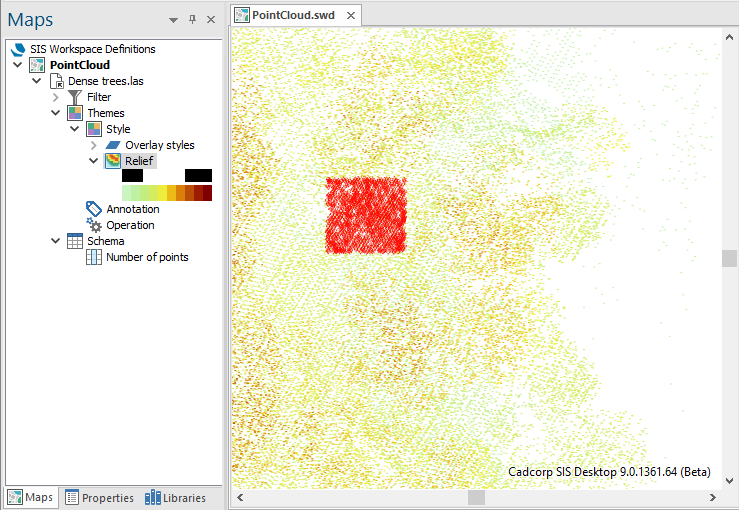Collapse the Schema node
Image resolution: width=739 pixels, height=510 pixels.
(55, 240)
